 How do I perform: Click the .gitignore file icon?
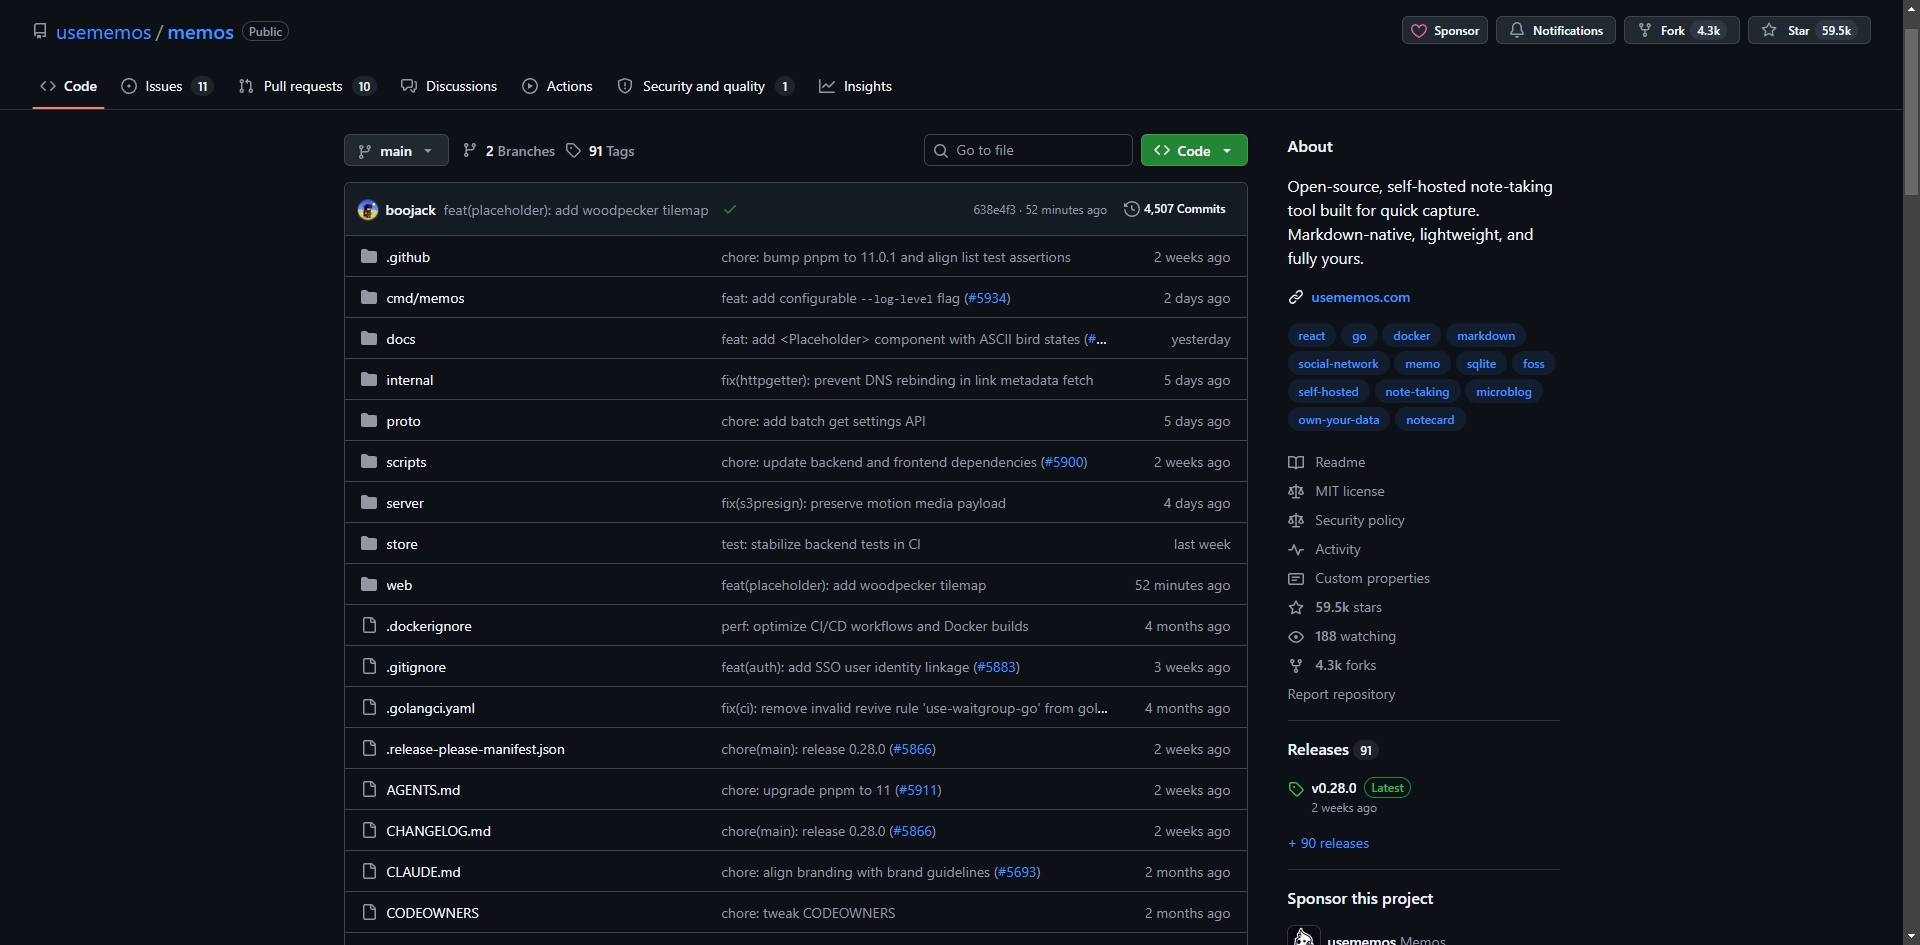(x=369, y=667)
